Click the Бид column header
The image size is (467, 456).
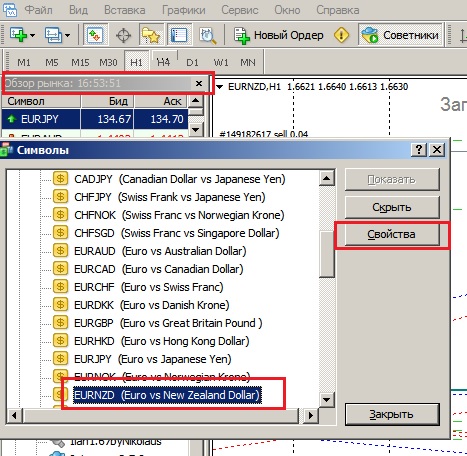[107, 101]
